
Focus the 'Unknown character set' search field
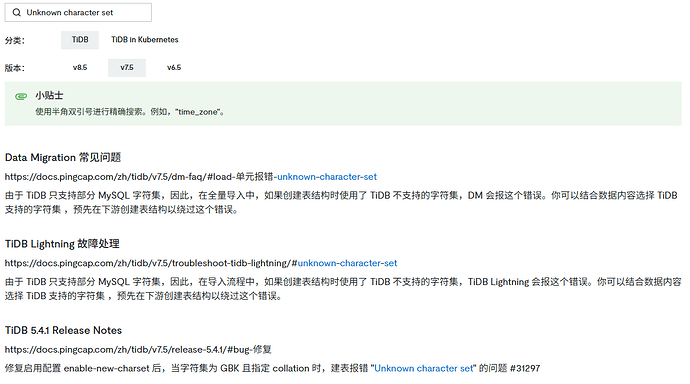point(78,12)
